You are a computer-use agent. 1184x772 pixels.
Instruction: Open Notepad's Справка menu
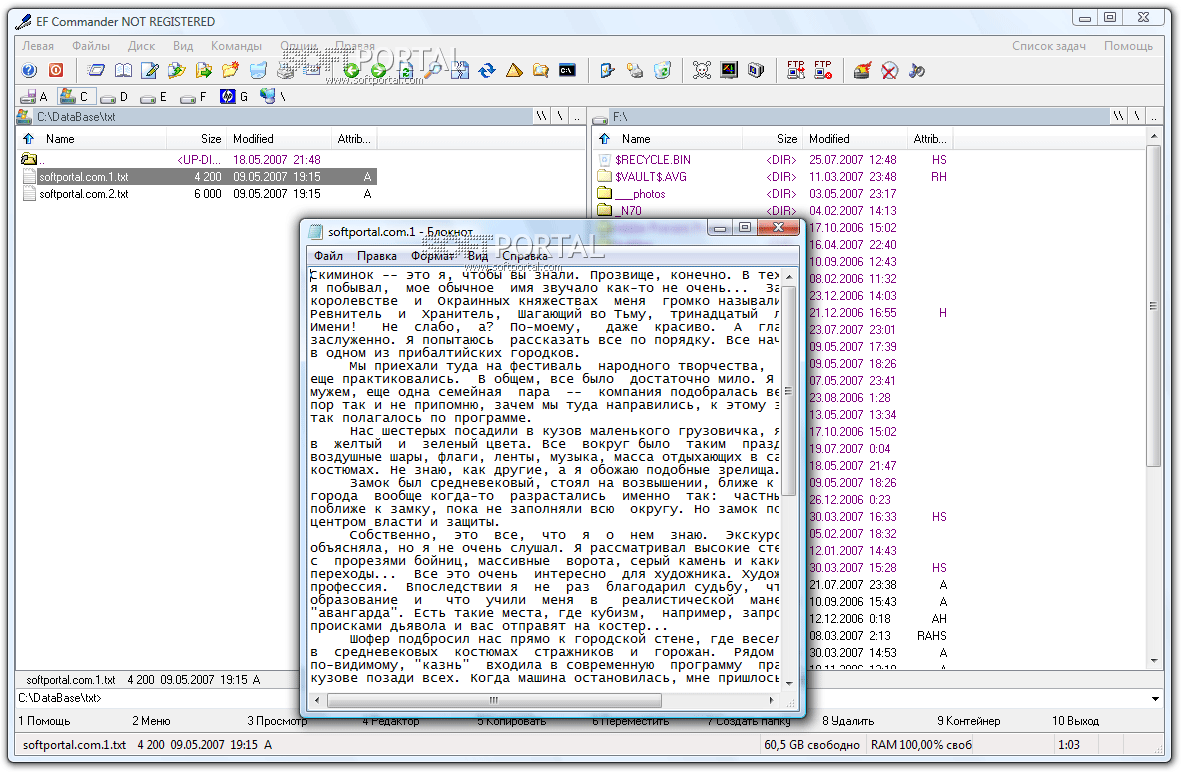pyautogui.click(x=525, y=256)
